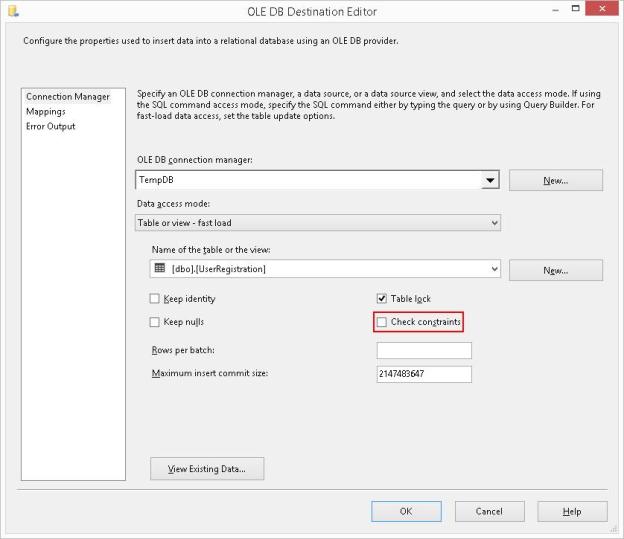Tick the Check constraints checkbox

(x=381, y=322)
